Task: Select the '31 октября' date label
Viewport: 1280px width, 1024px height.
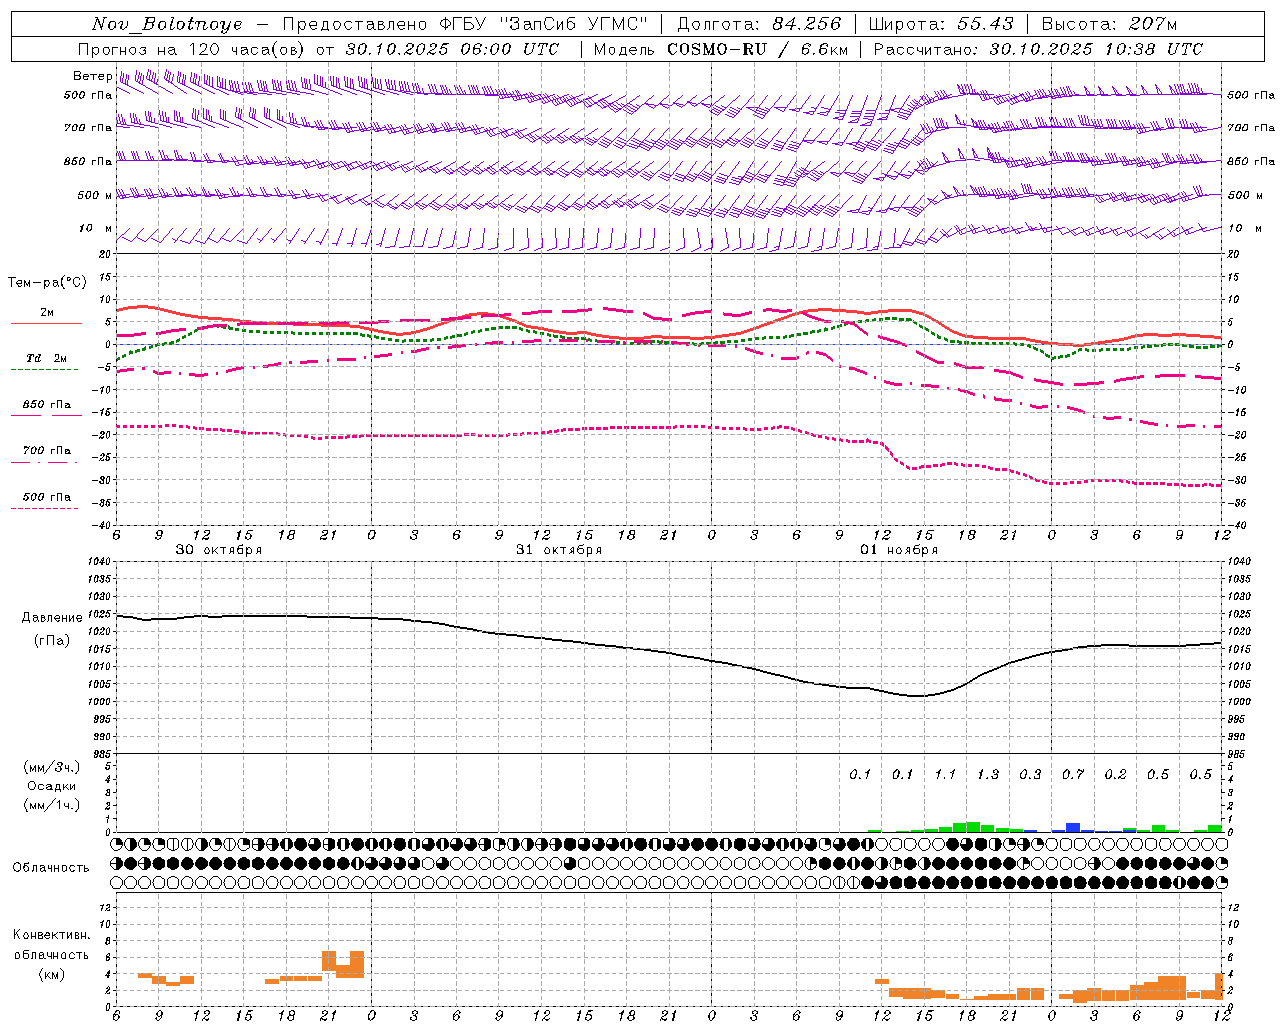Action: [559, 550]
